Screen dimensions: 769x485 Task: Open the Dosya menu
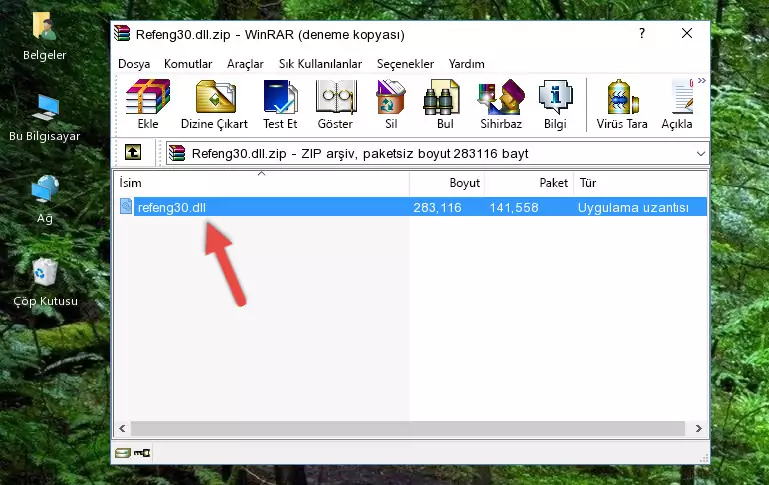(134, 64)
